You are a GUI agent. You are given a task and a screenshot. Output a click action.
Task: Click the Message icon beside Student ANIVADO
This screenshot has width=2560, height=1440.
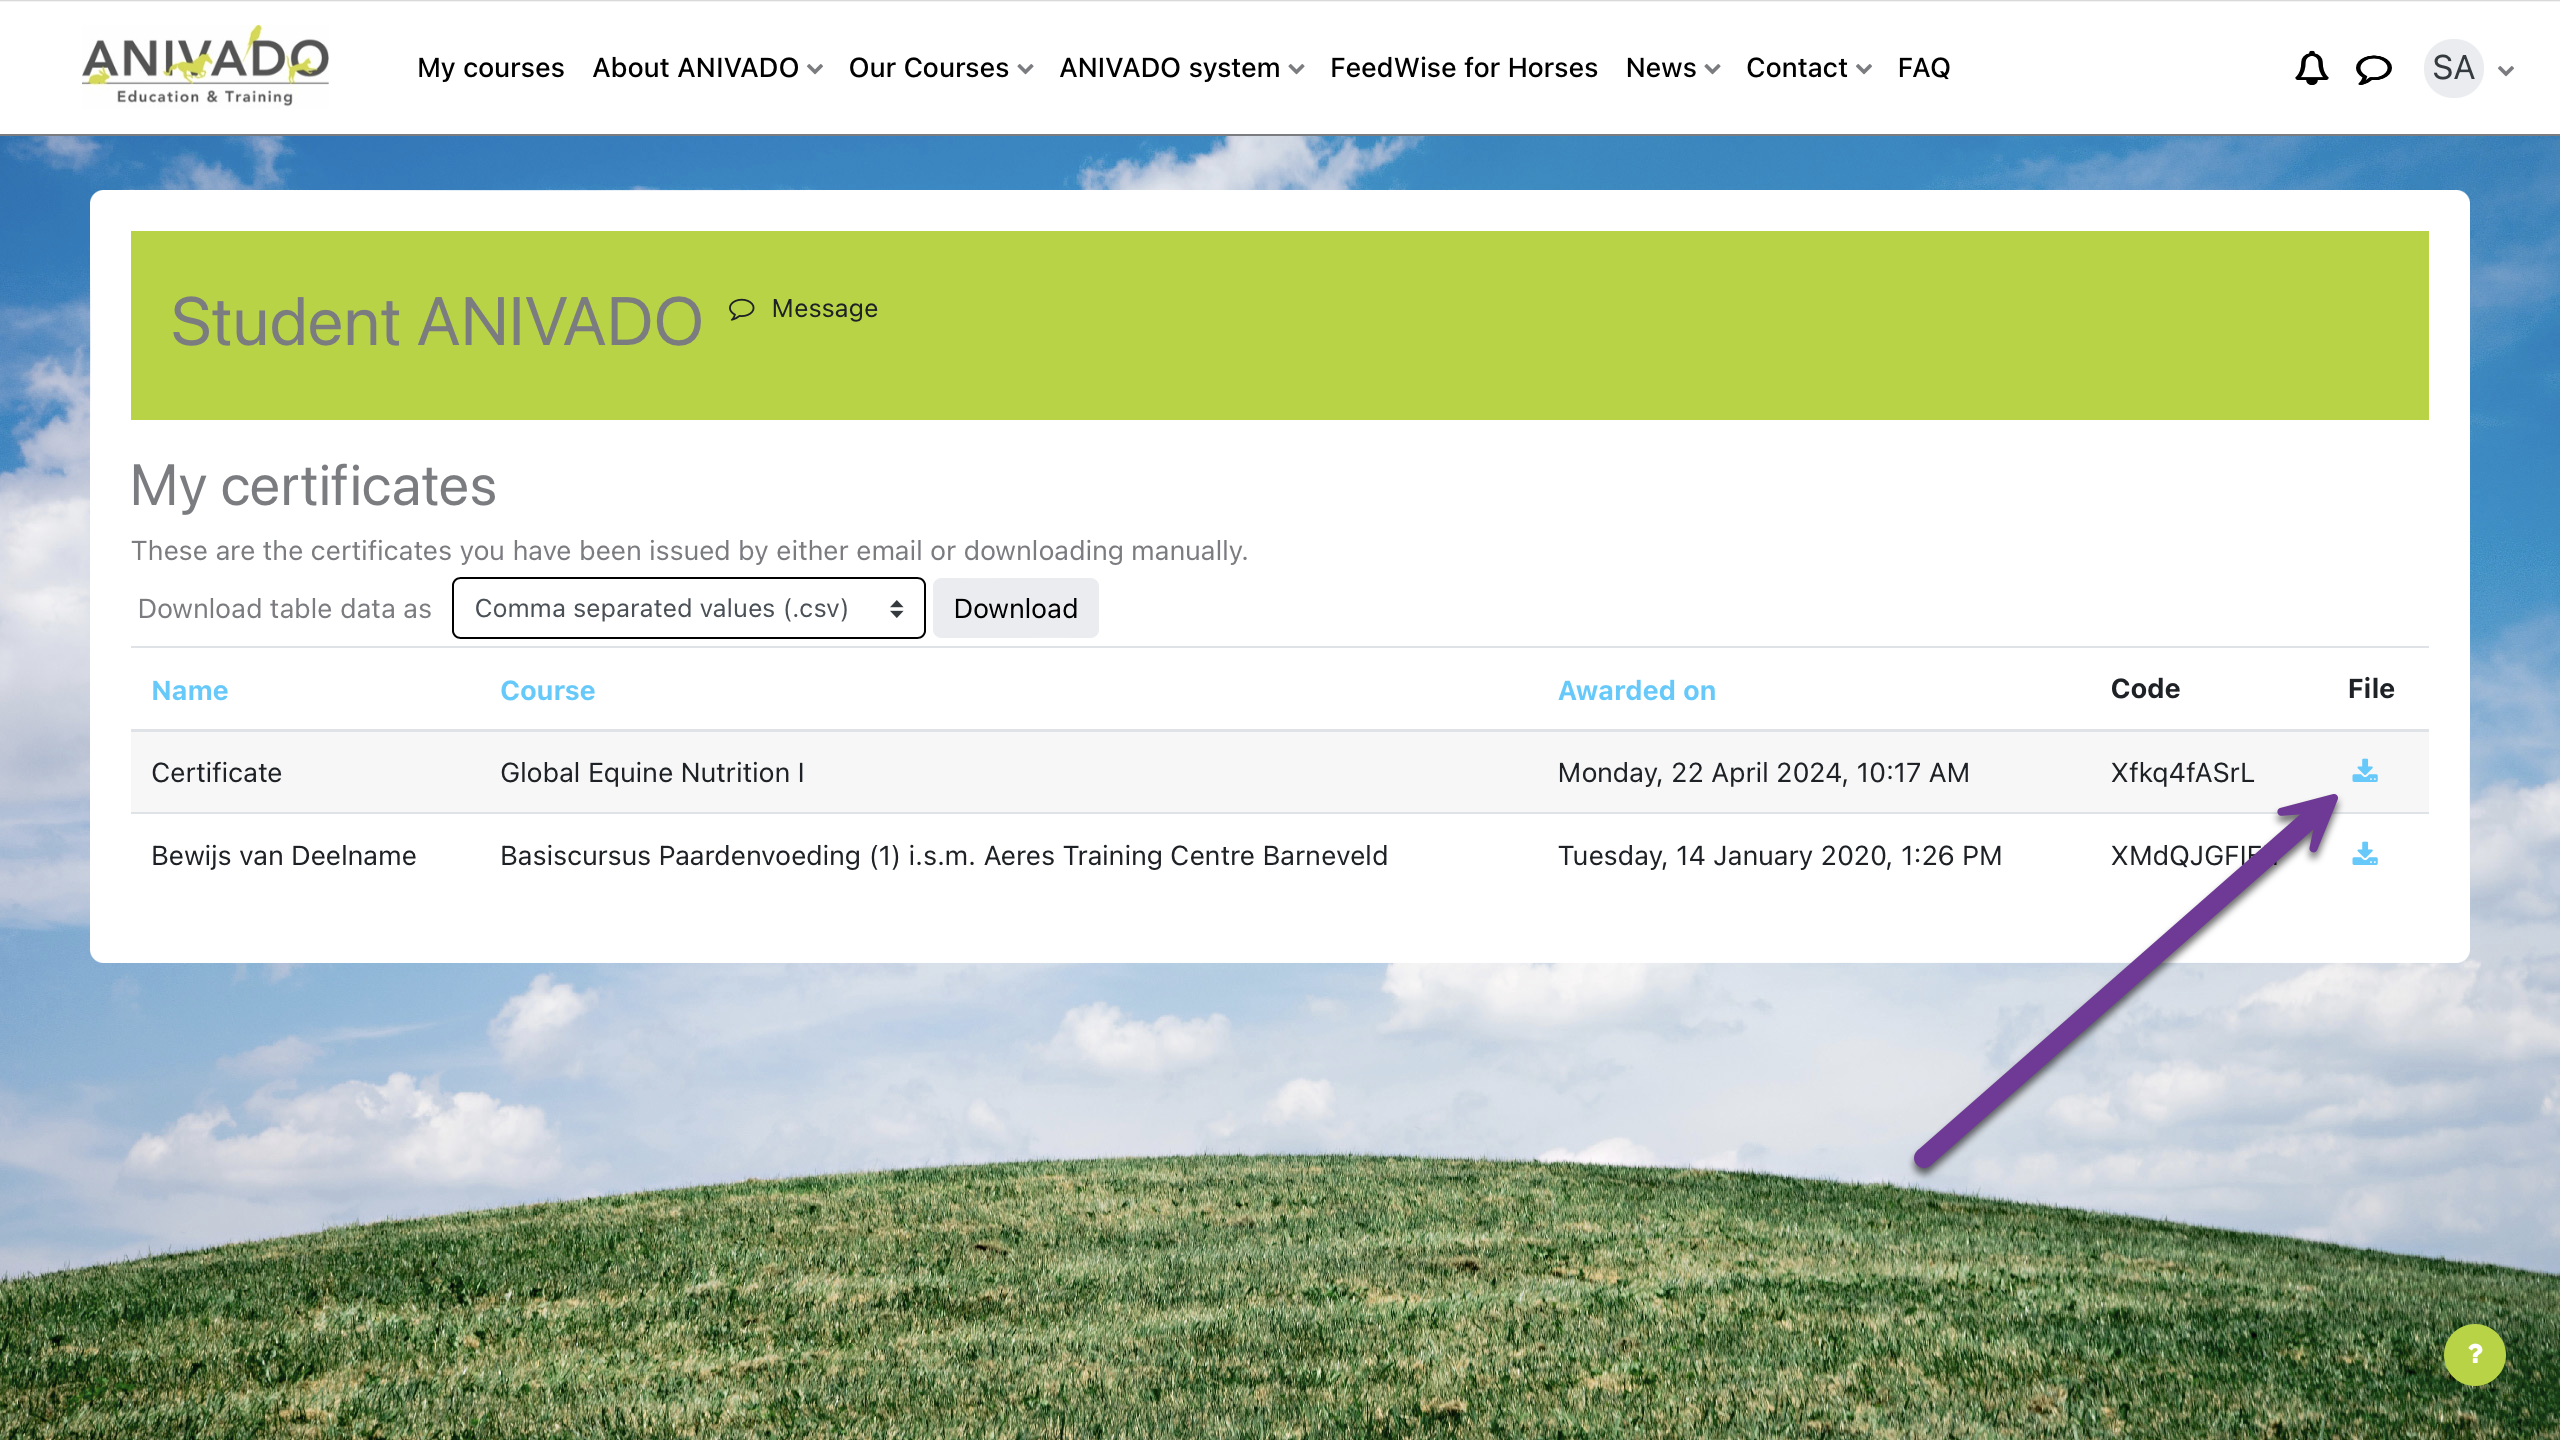[x=741, y=309]
